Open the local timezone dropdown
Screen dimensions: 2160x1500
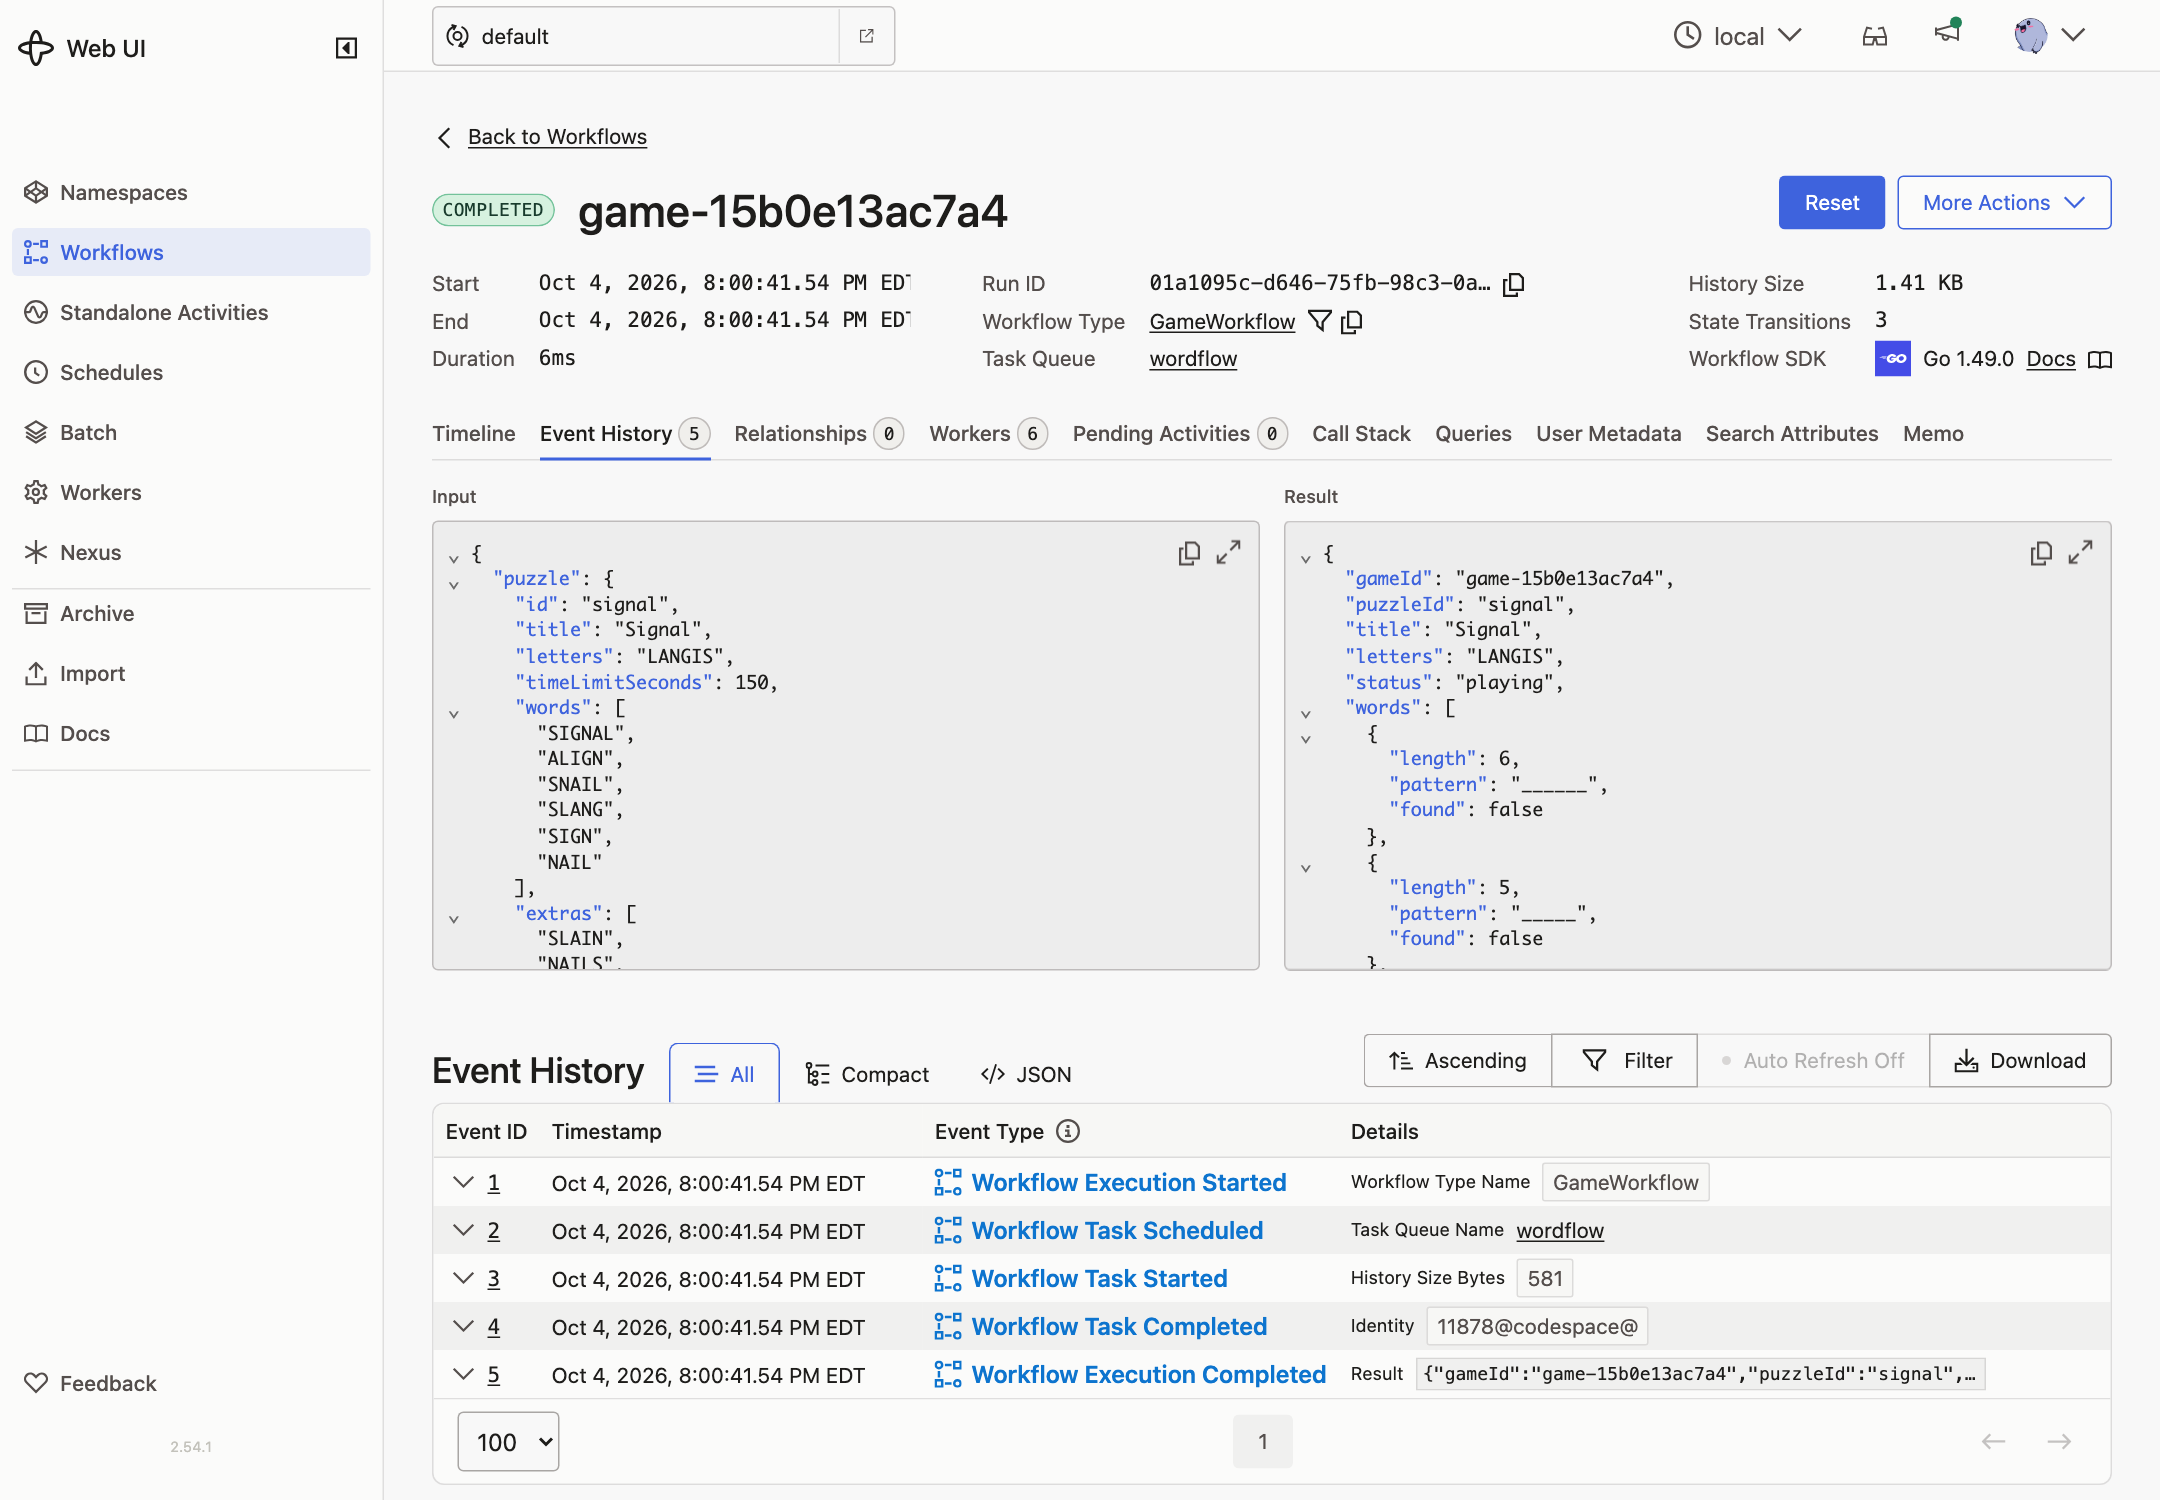pyautogui.click(x=1738, y=36)
